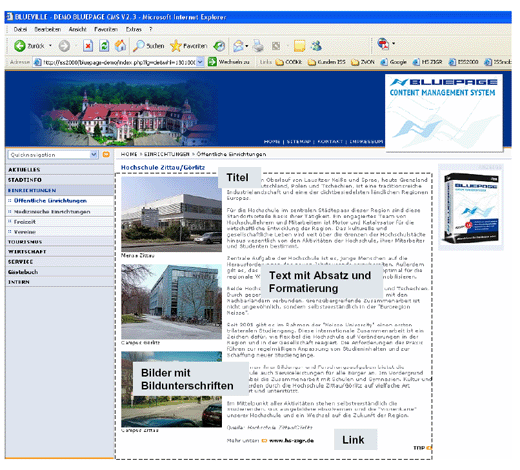Click the printer icon in toolbar

[258, 46]
